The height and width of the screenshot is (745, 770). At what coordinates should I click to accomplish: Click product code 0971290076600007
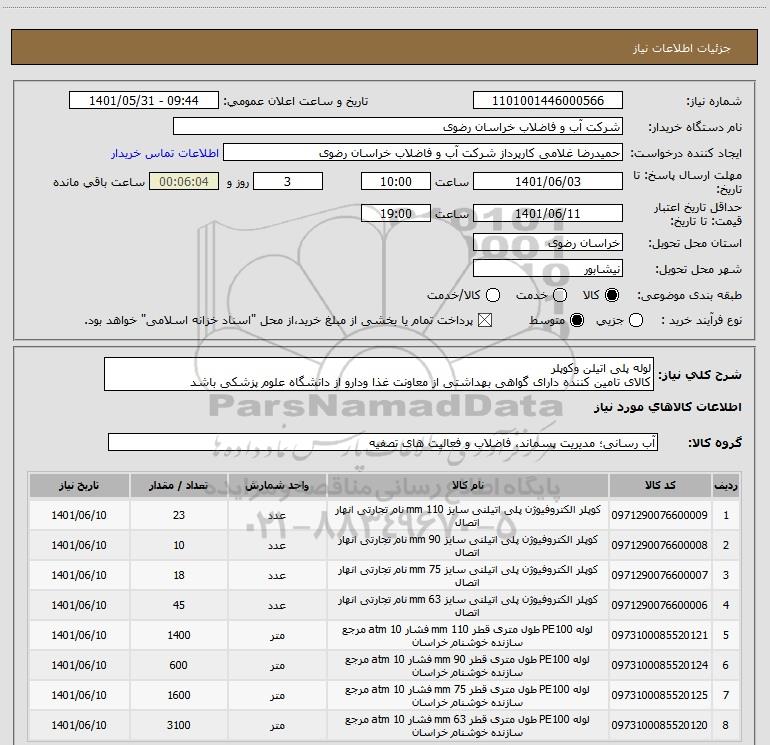coord(660,575)
